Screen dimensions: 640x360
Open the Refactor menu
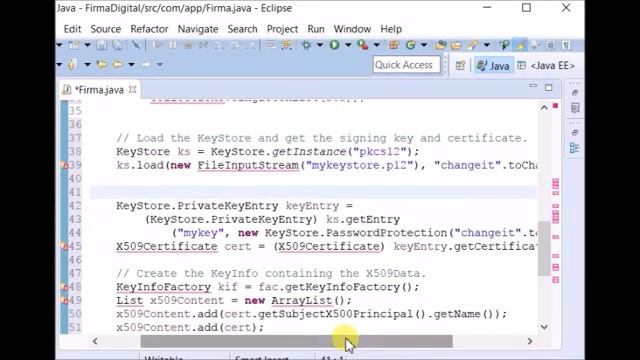pos(149,29)
